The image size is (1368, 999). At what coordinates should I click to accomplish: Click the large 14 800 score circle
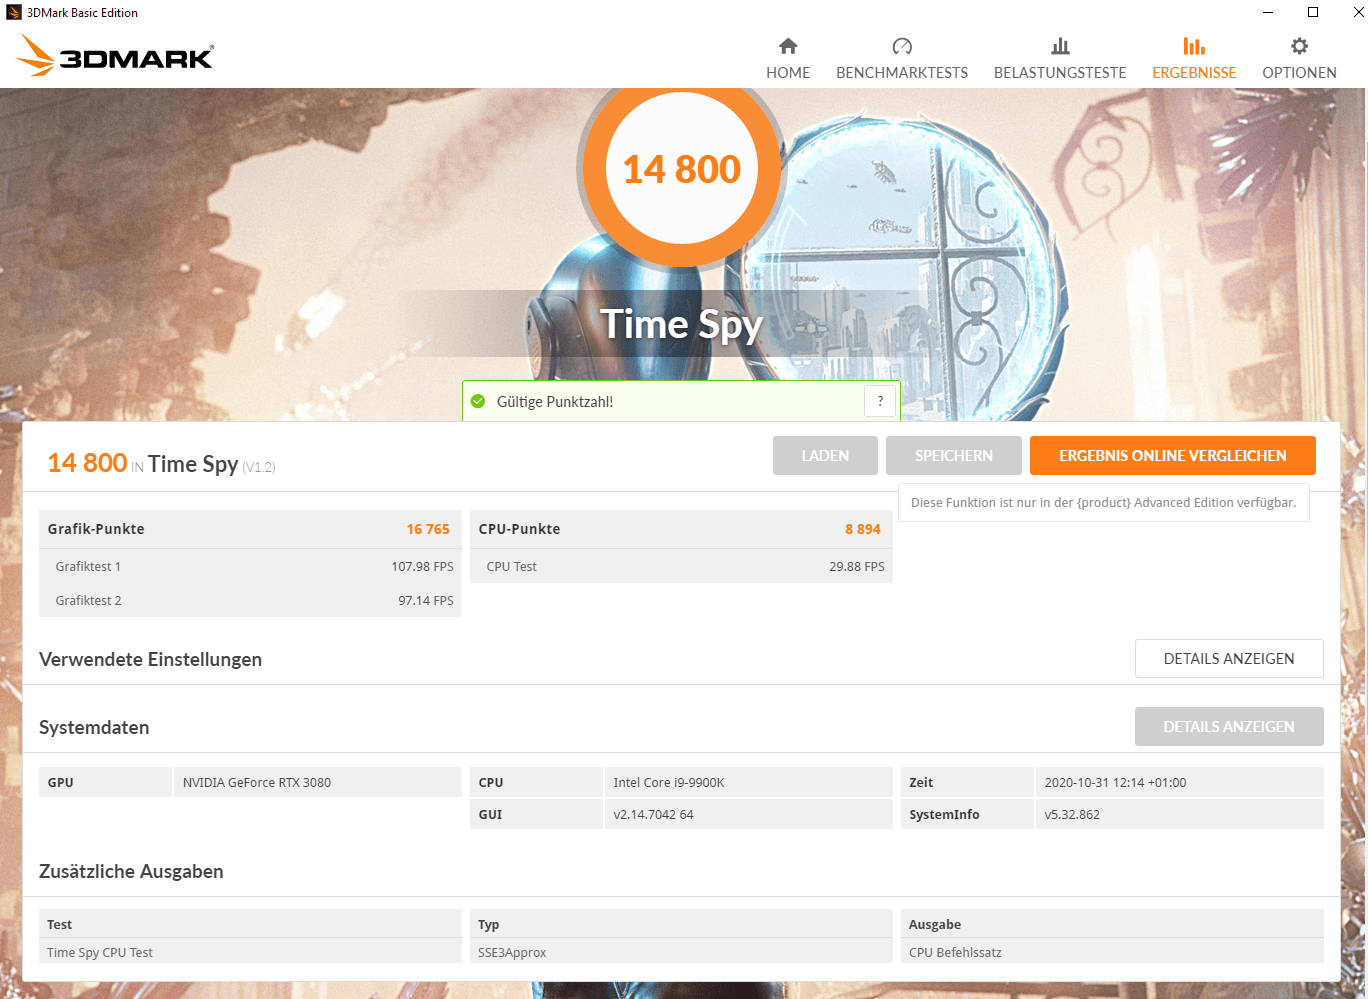click(x=682, y=169)
